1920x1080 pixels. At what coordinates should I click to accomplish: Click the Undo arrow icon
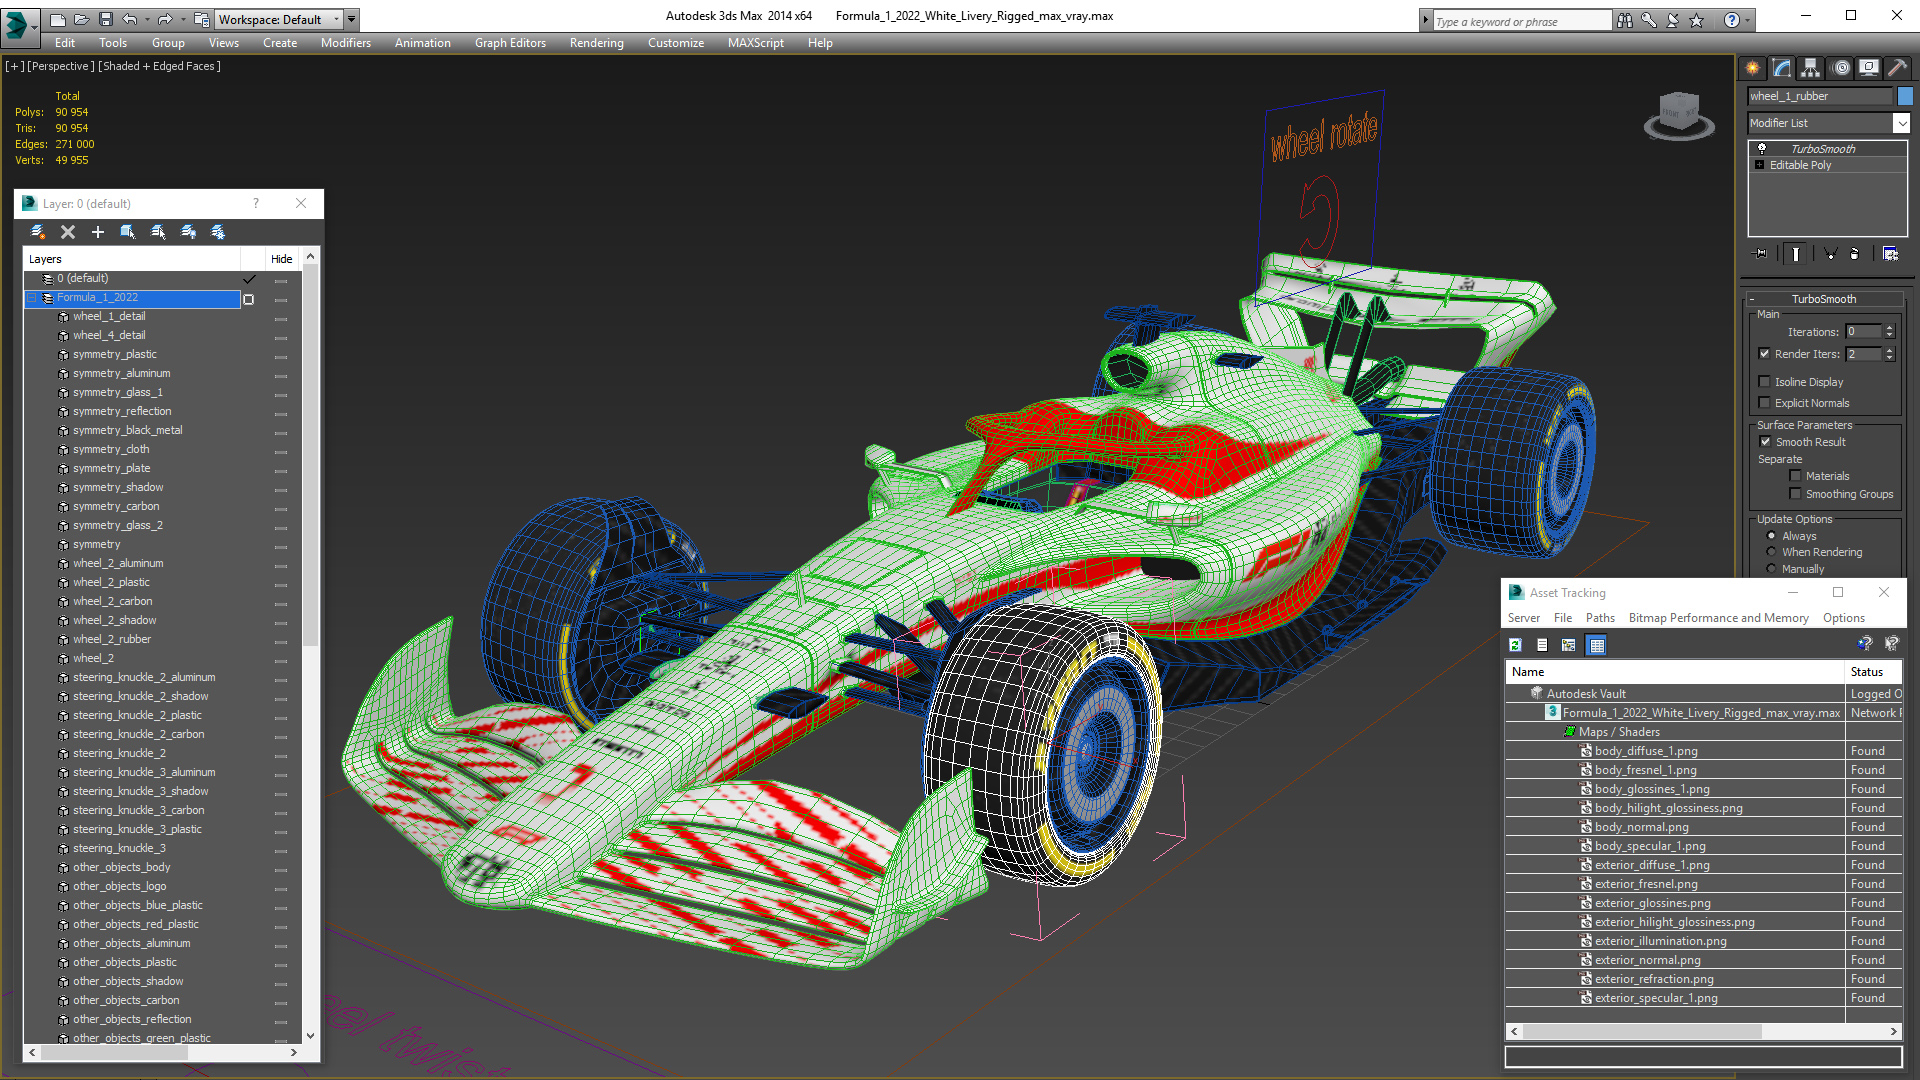pyautogui.click(x=130, y=19)
